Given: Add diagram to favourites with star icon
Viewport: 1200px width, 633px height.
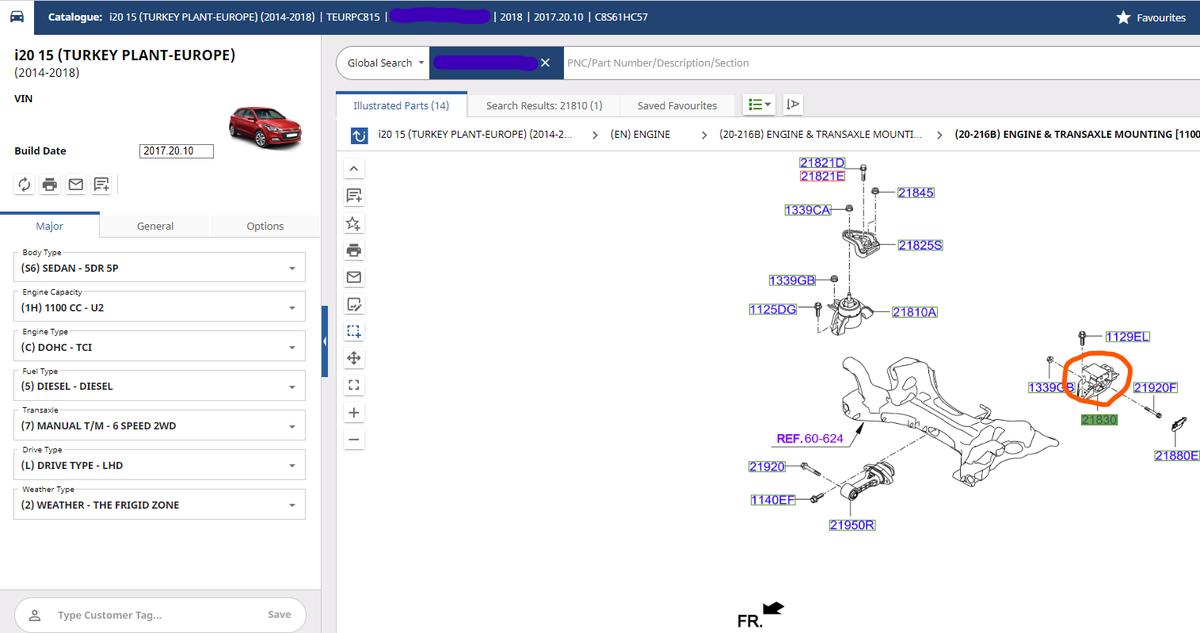Looking at the screenshot, I should [353, 223].
